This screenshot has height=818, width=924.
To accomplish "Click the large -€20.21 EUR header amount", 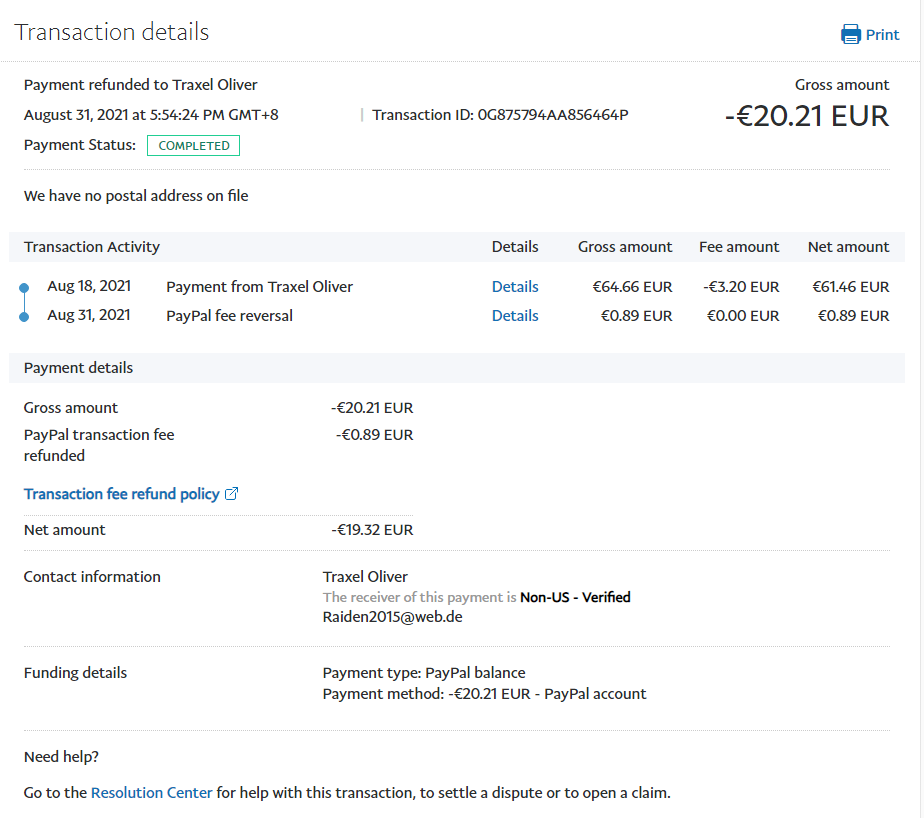I will click(x=806, y=117).
